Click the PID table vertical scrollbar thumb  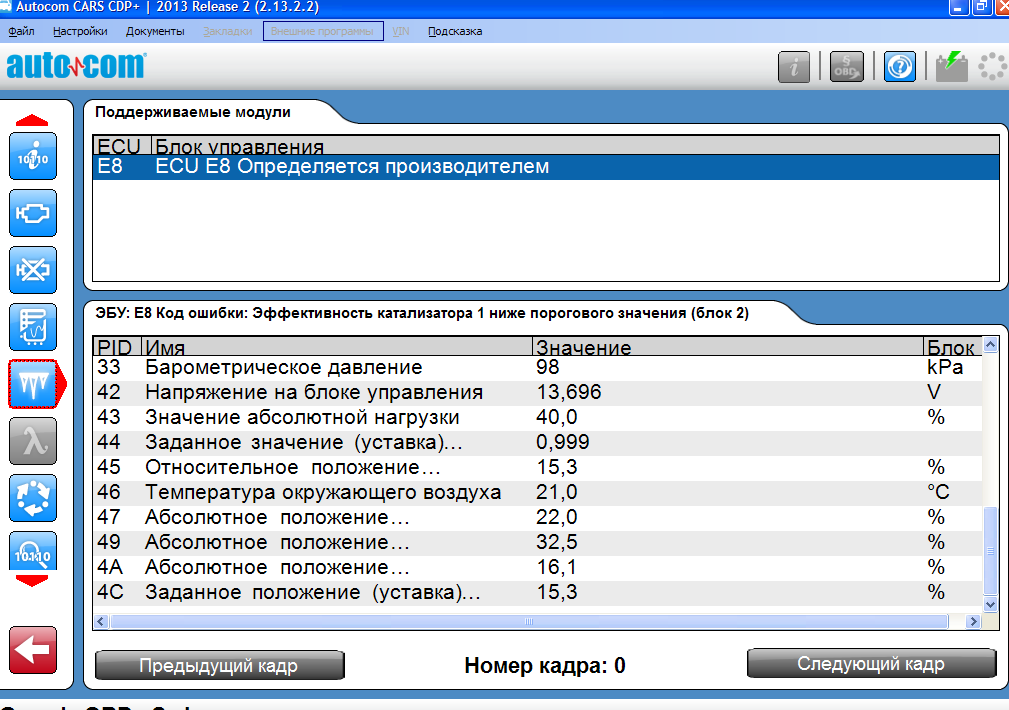point(990,548)
